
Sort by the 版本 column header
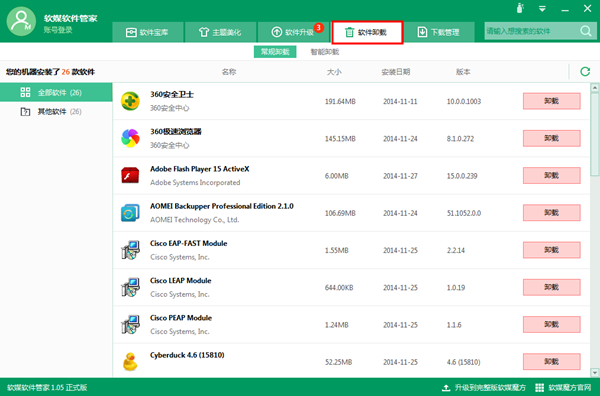pos(463,72)
